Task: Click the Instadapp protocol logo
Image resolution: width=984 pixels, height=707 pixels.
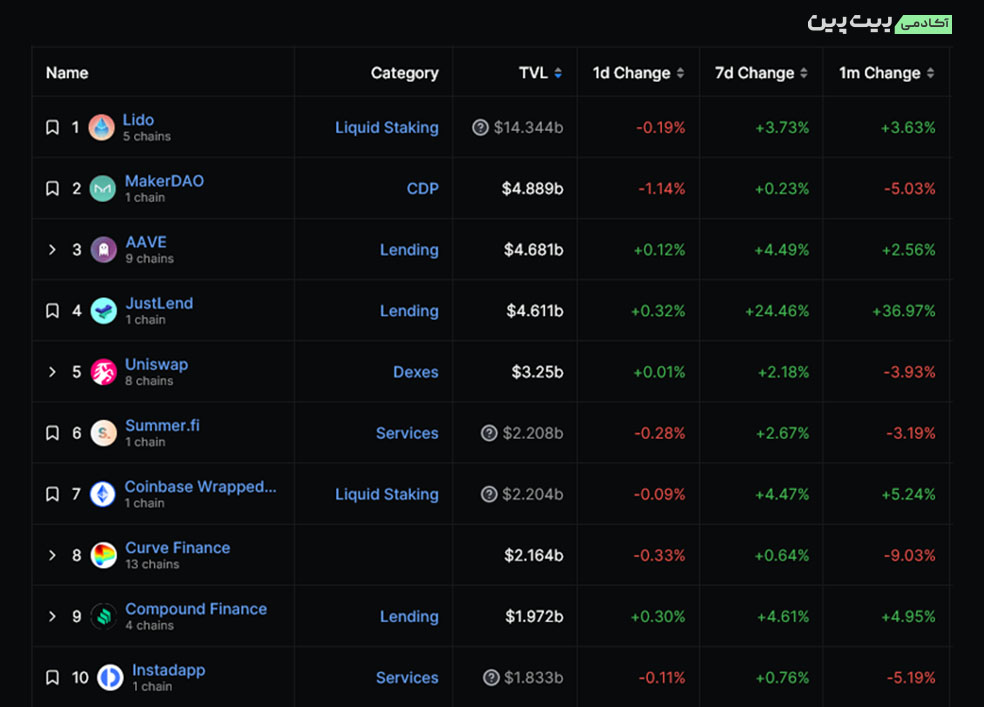Action: (x=110, y=678)
